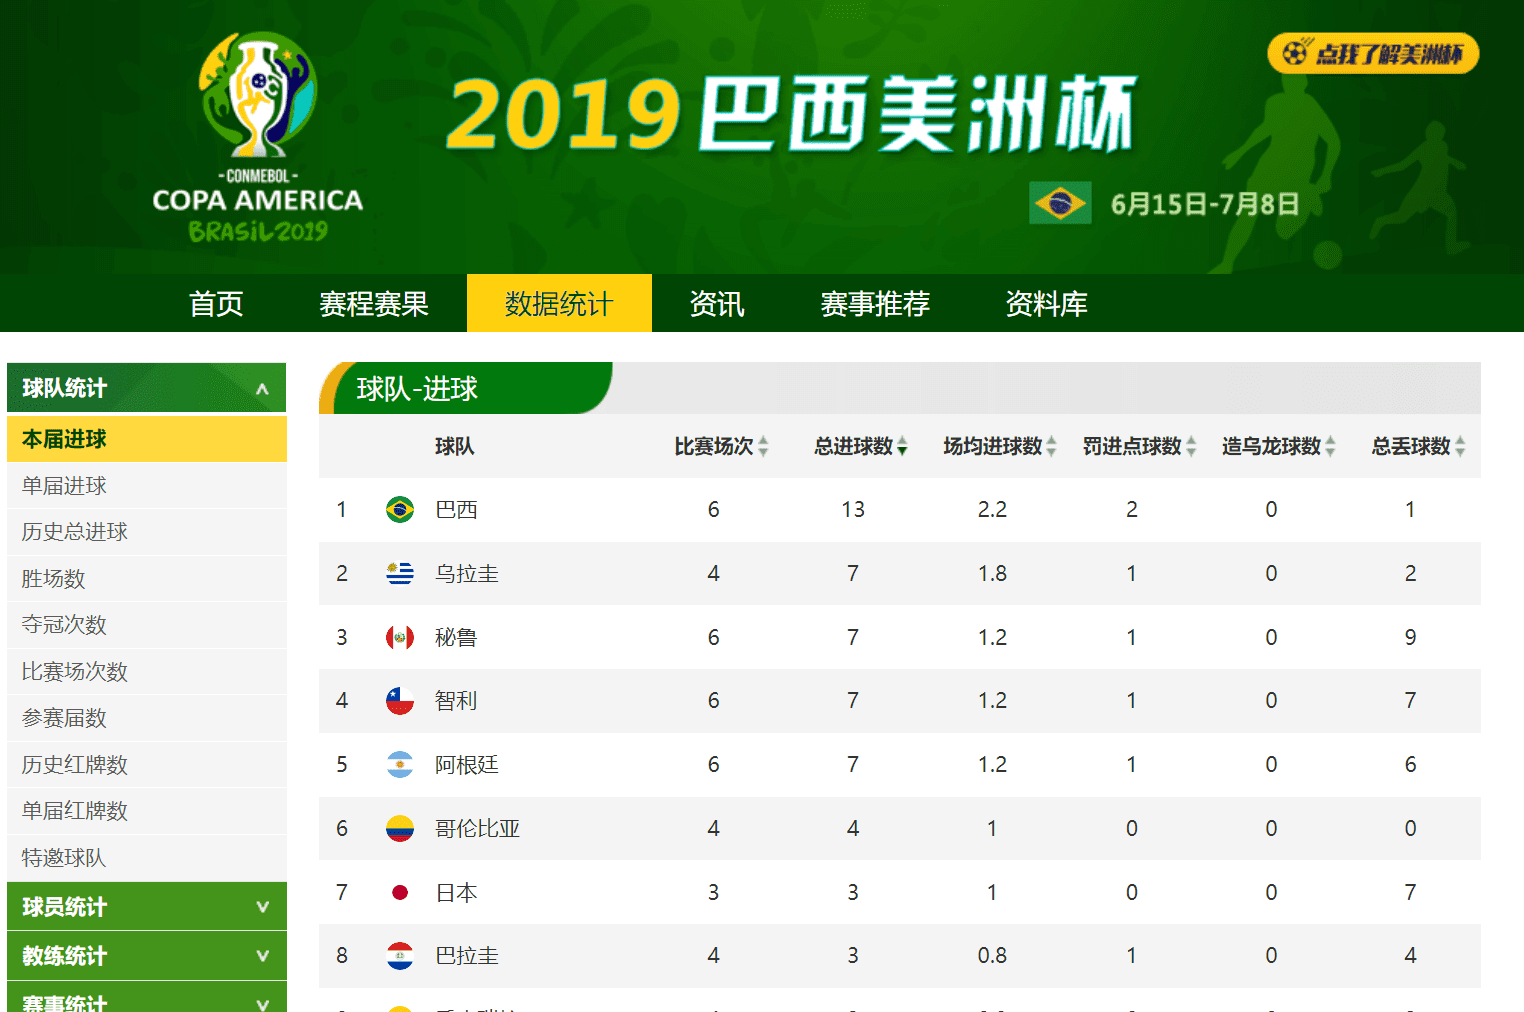
Task: Click the Paraguay flag icon
Action: (x=400, y=956)
